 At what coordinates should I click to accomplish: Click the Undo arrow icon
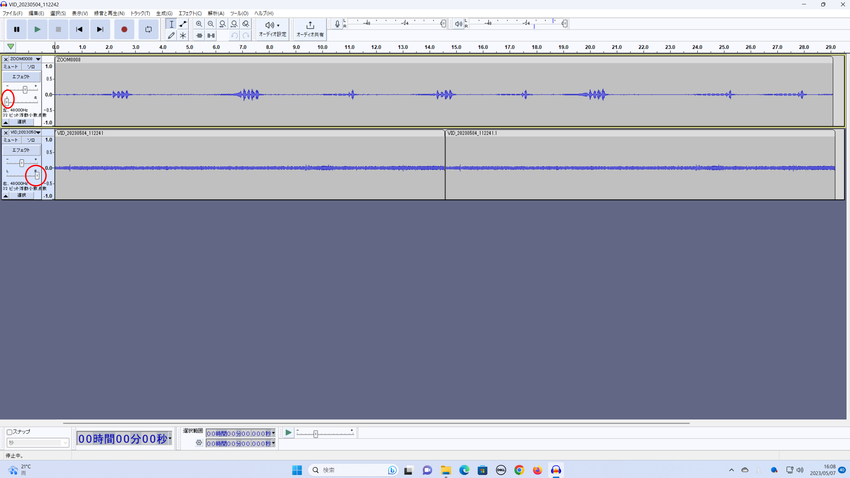(234, 35)
